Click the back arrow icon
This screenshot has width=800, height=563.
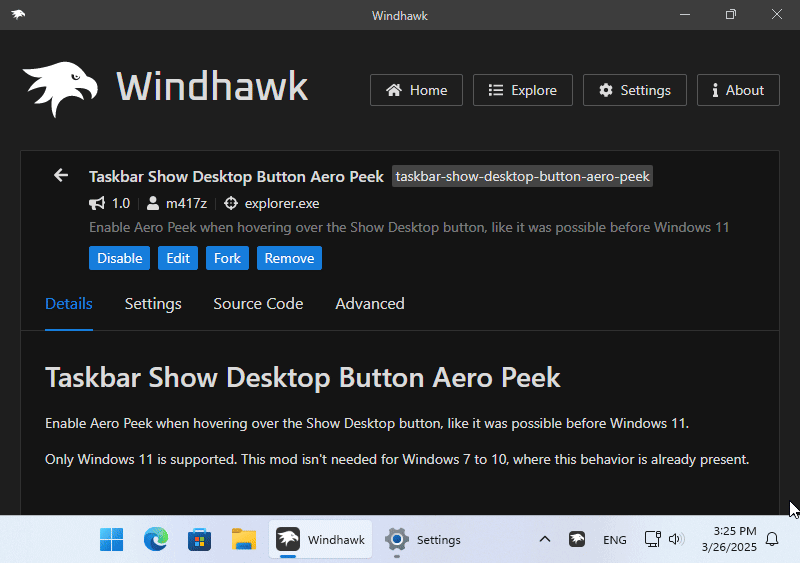61,176
